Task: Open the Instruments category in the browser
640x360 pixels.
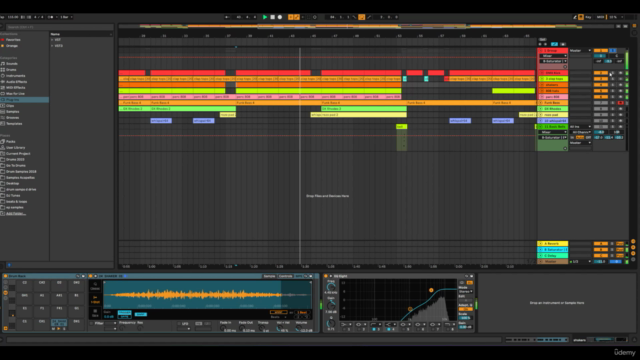Action: (x=16, y=76)
